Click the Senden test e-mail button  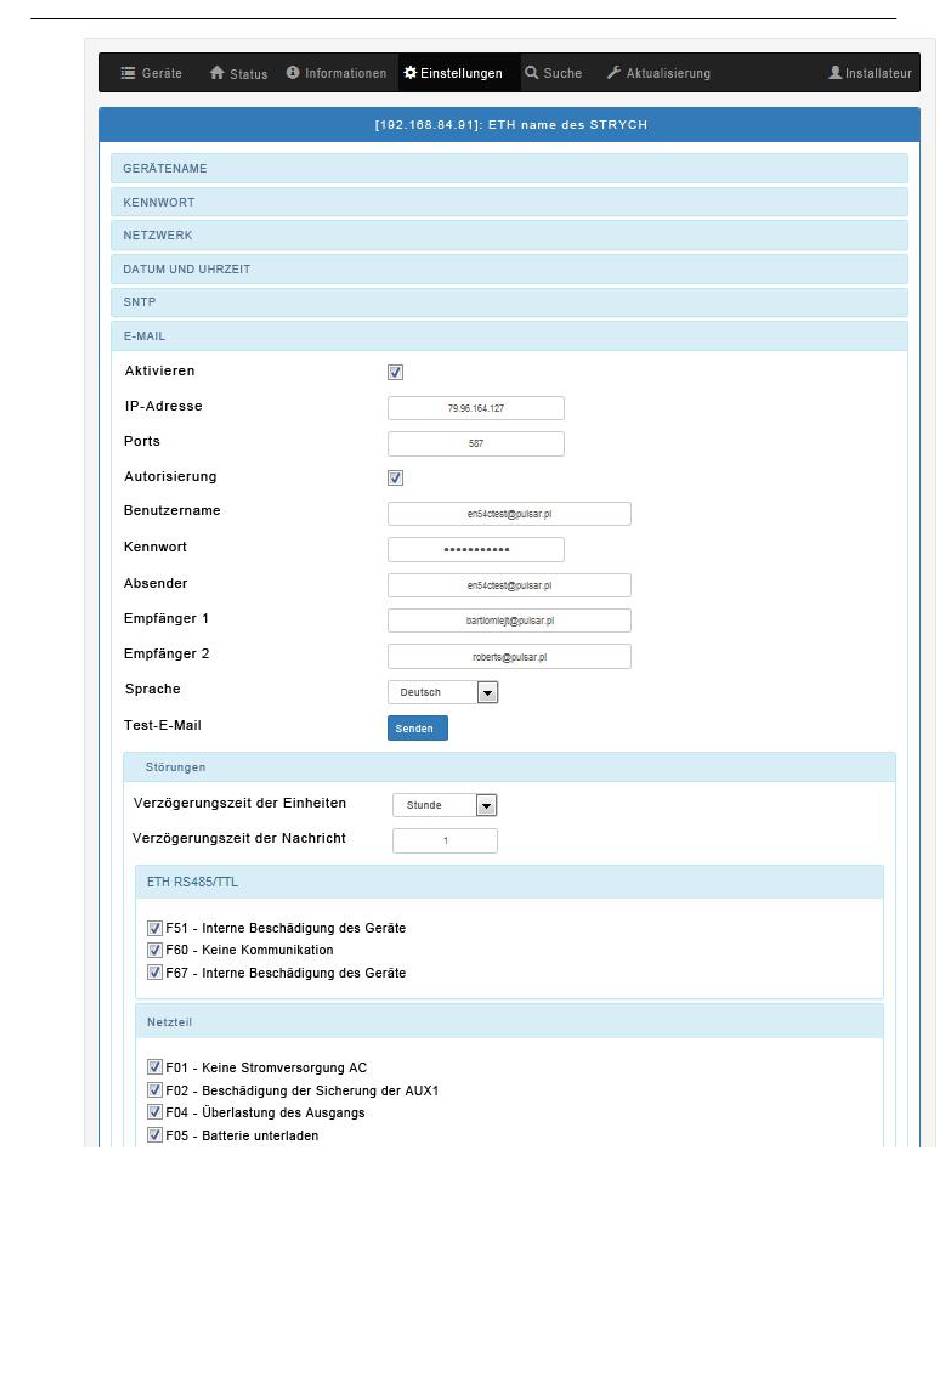(x=417, y=728)
